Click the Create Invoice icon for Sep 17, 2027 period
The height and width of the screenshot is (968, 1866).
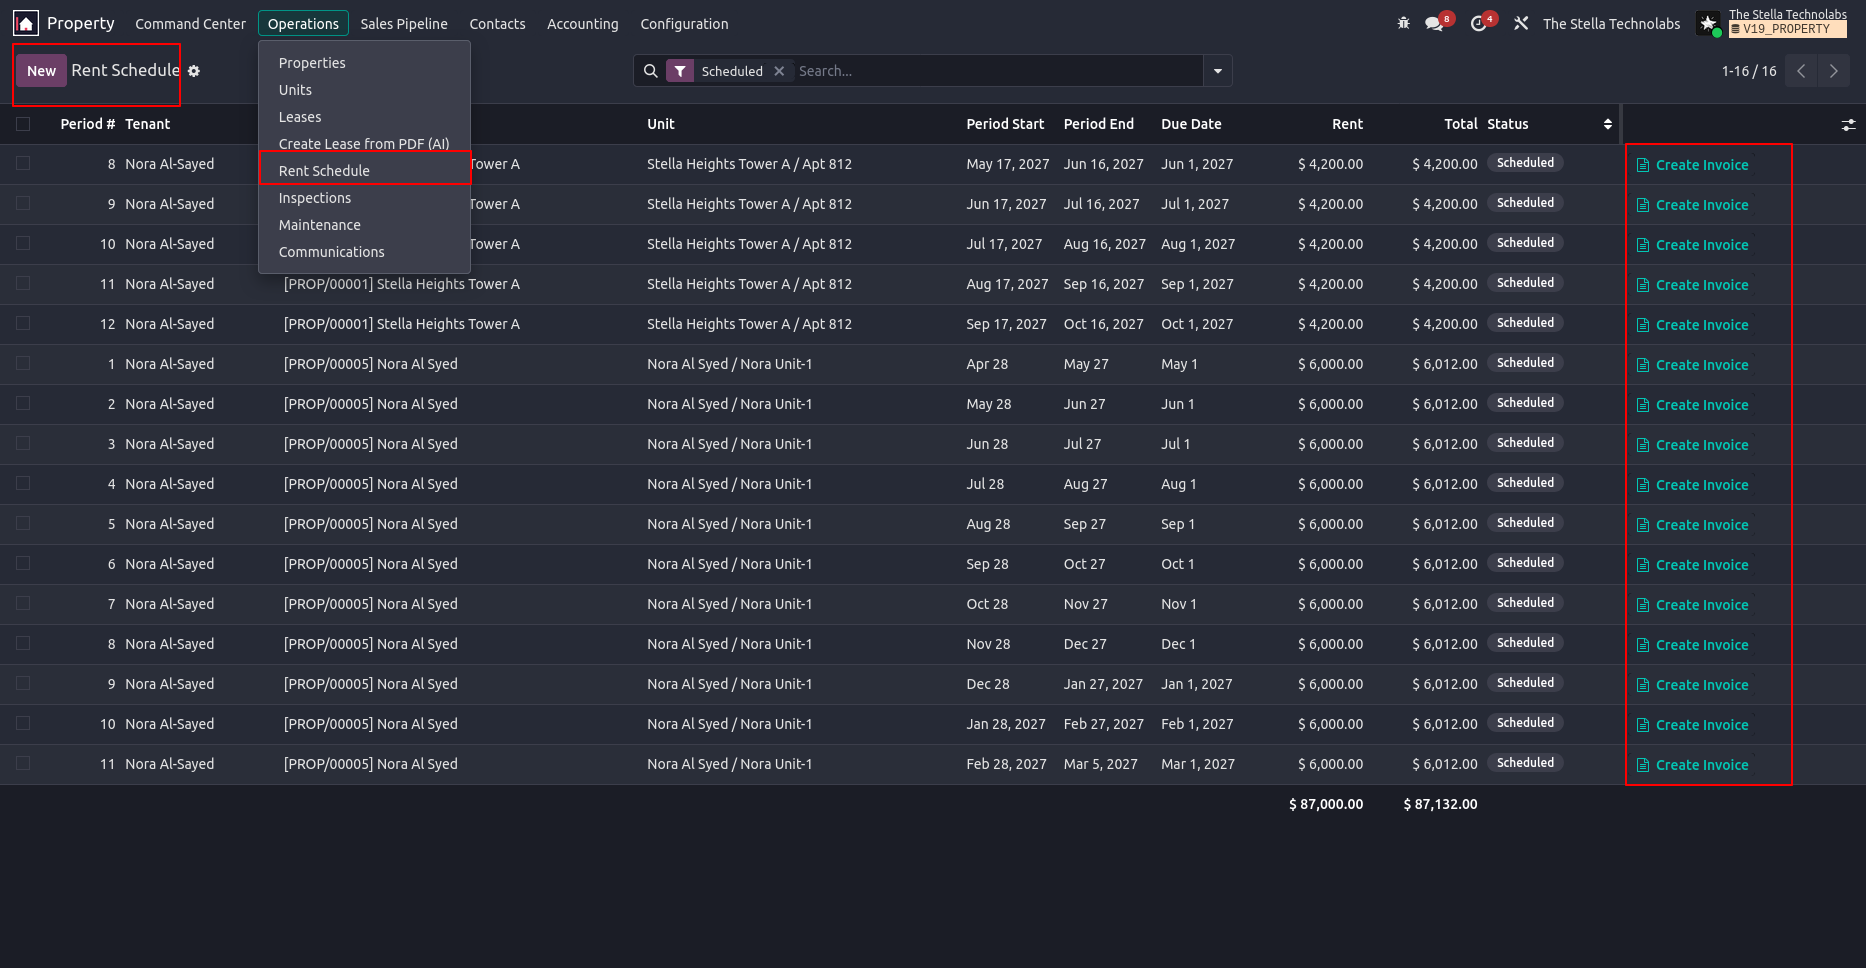(x=1643, y=325)
